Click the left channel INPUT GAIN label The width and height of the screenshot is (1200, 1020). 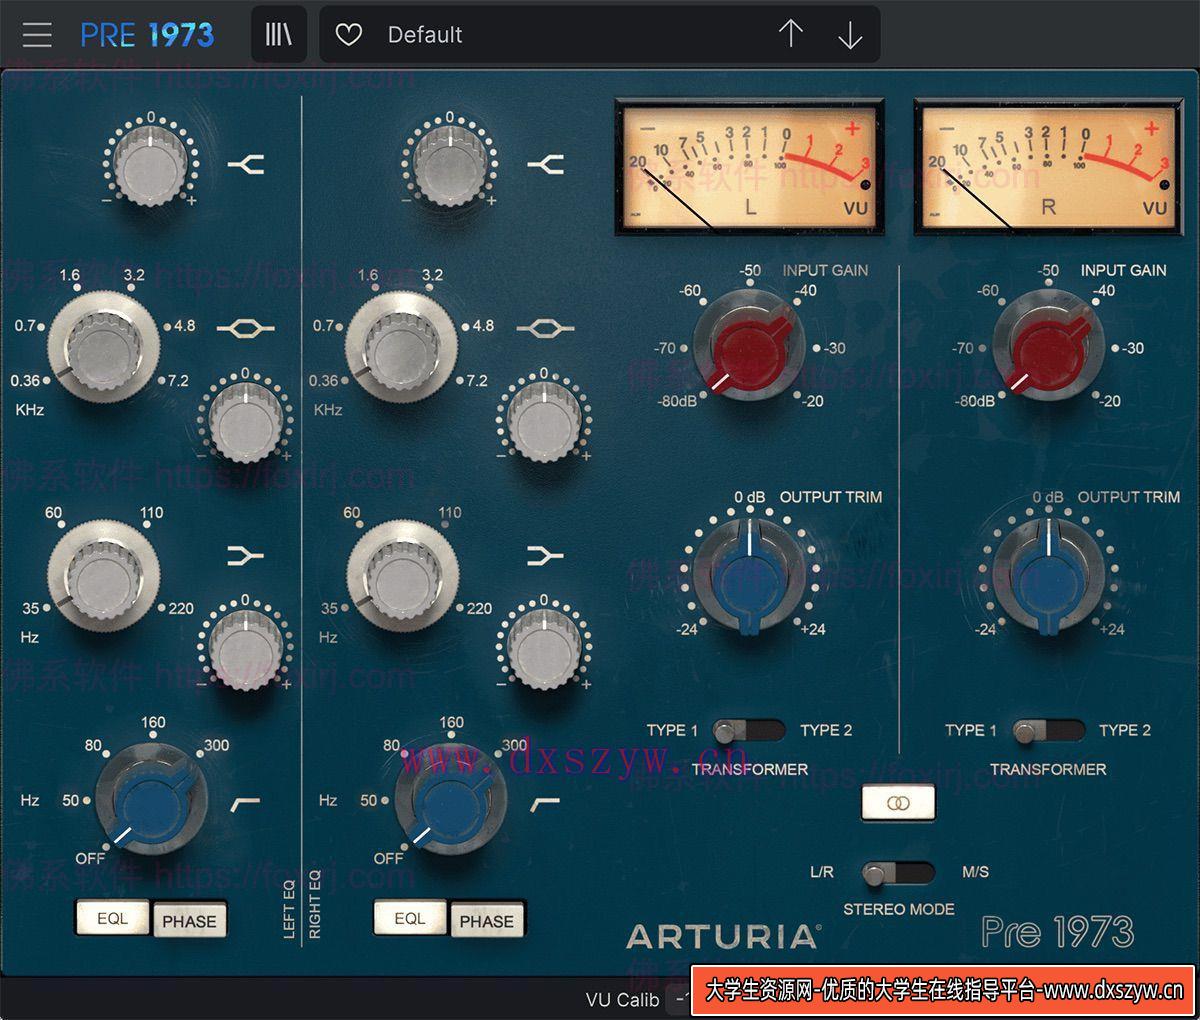tap(825, 270)
